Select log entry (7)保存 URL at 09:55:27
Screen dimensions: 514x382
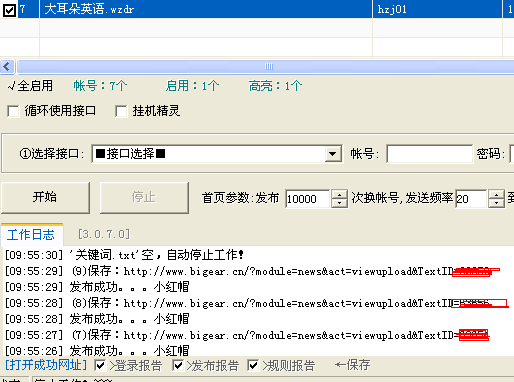pyautogui.click(x=247, y=335)
